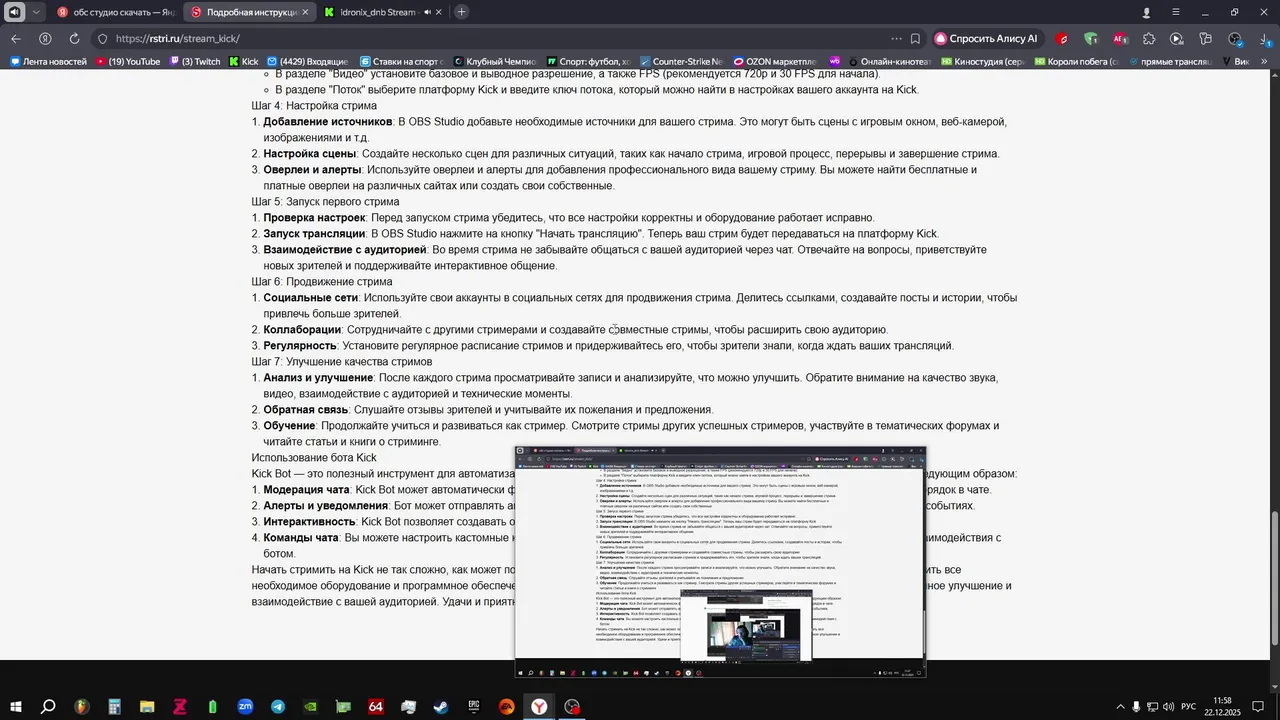The width and height of the screenshot is (1280, 720).
Task: Open 'Клубный Чемпионат' bookmark
Action: 496,62
